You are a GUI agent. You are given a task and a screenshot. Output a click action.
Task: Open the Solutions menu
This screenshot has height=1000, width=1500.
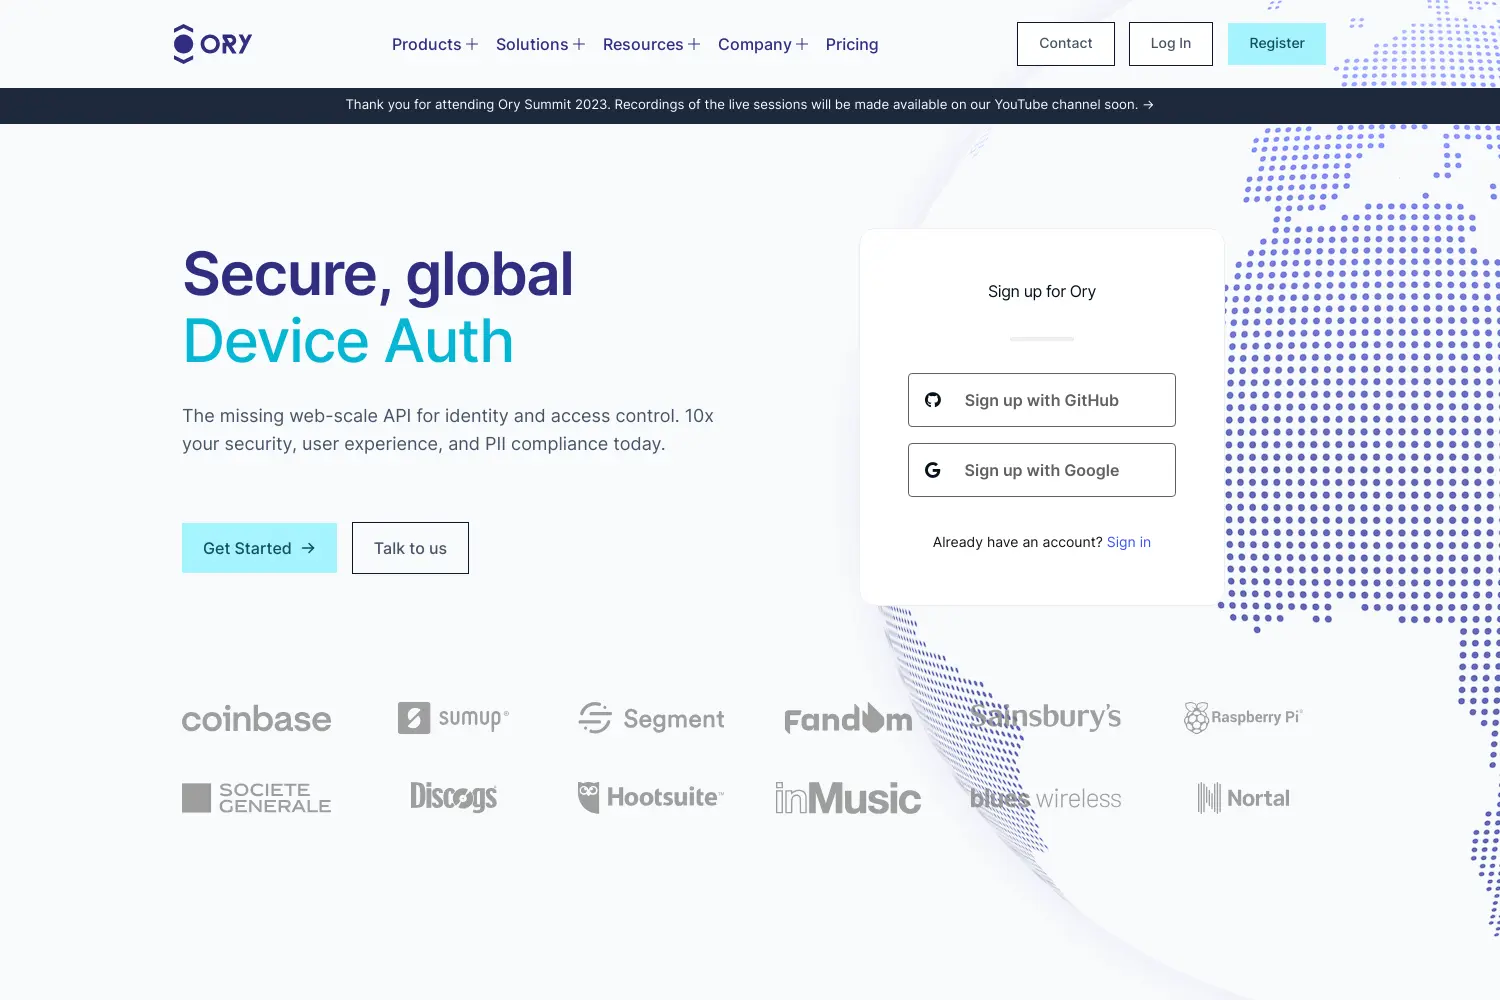click(540, 44)
